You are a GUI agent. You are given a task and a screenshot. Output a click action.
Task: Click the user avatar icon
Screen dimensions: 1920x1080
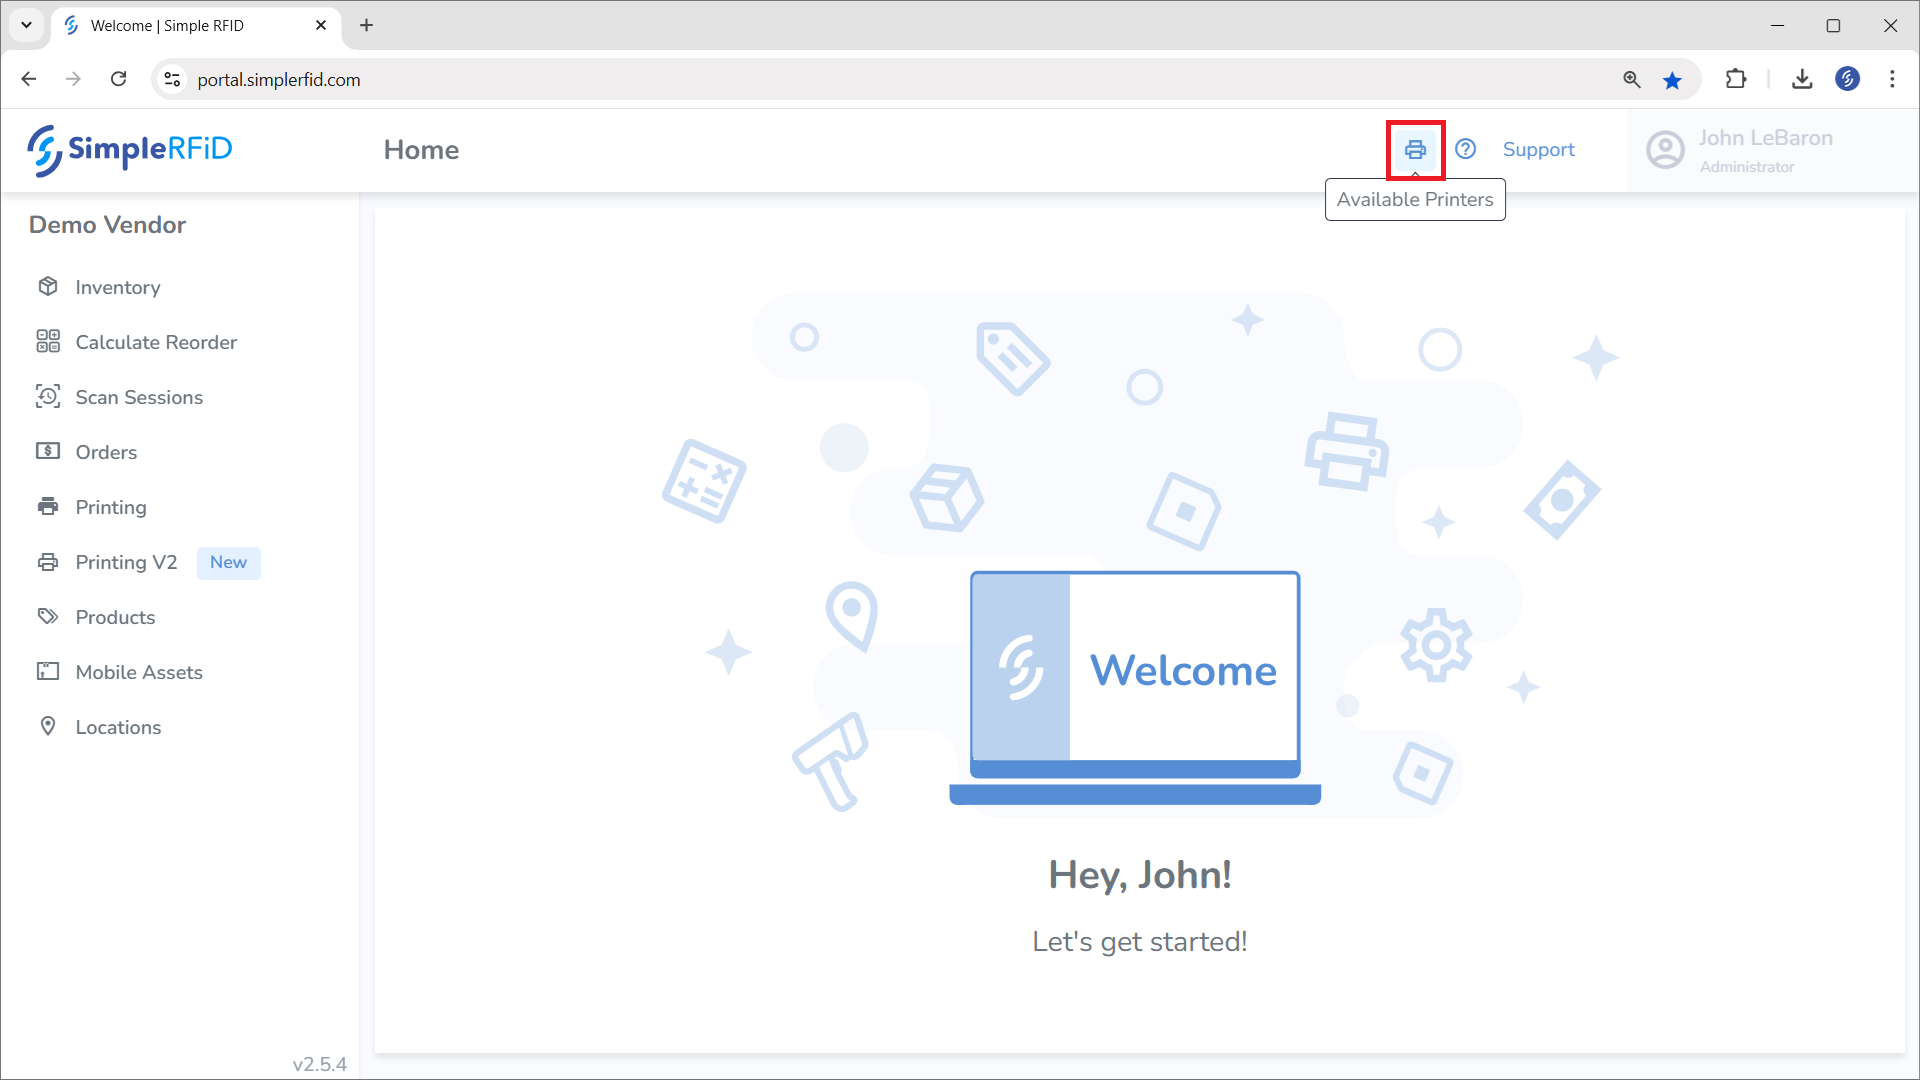[1666, 150]
